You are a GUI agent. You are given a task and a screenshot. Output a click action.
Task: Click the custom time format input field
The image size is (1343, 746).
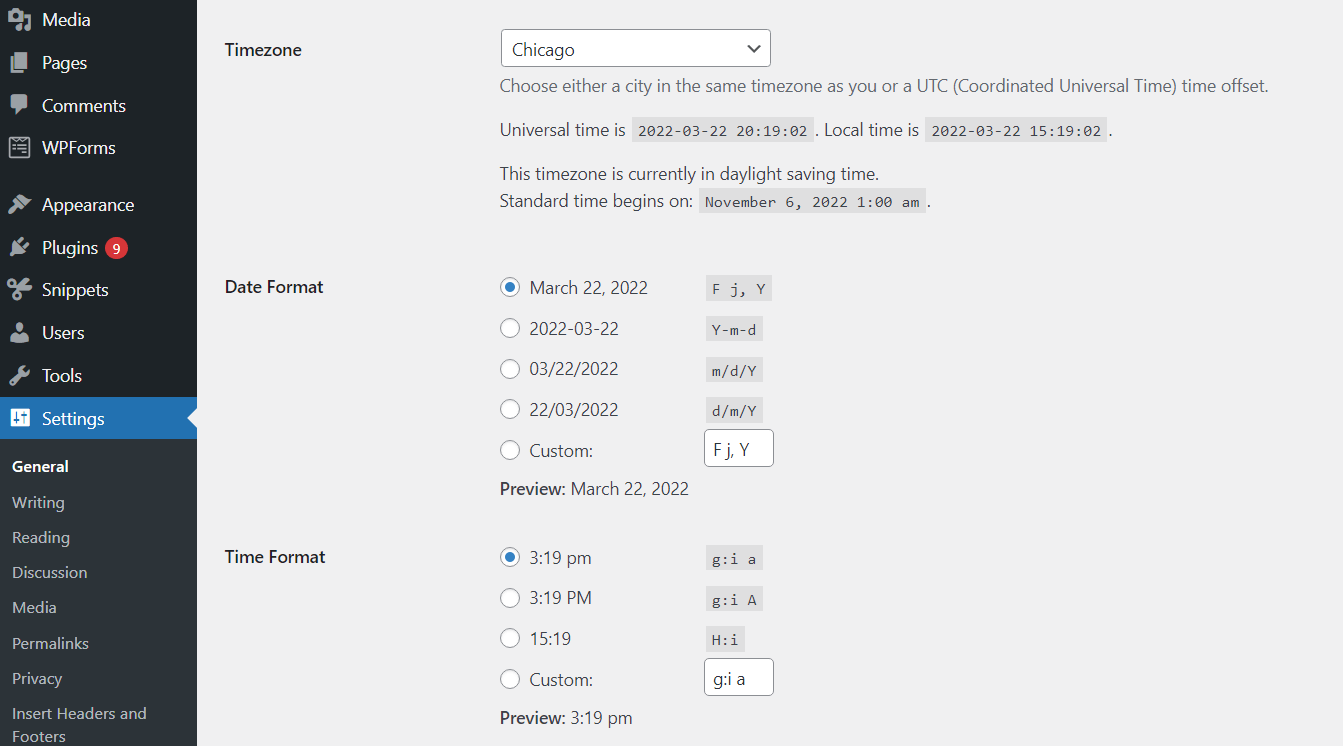pyautogui.click(x=738, y=677)
